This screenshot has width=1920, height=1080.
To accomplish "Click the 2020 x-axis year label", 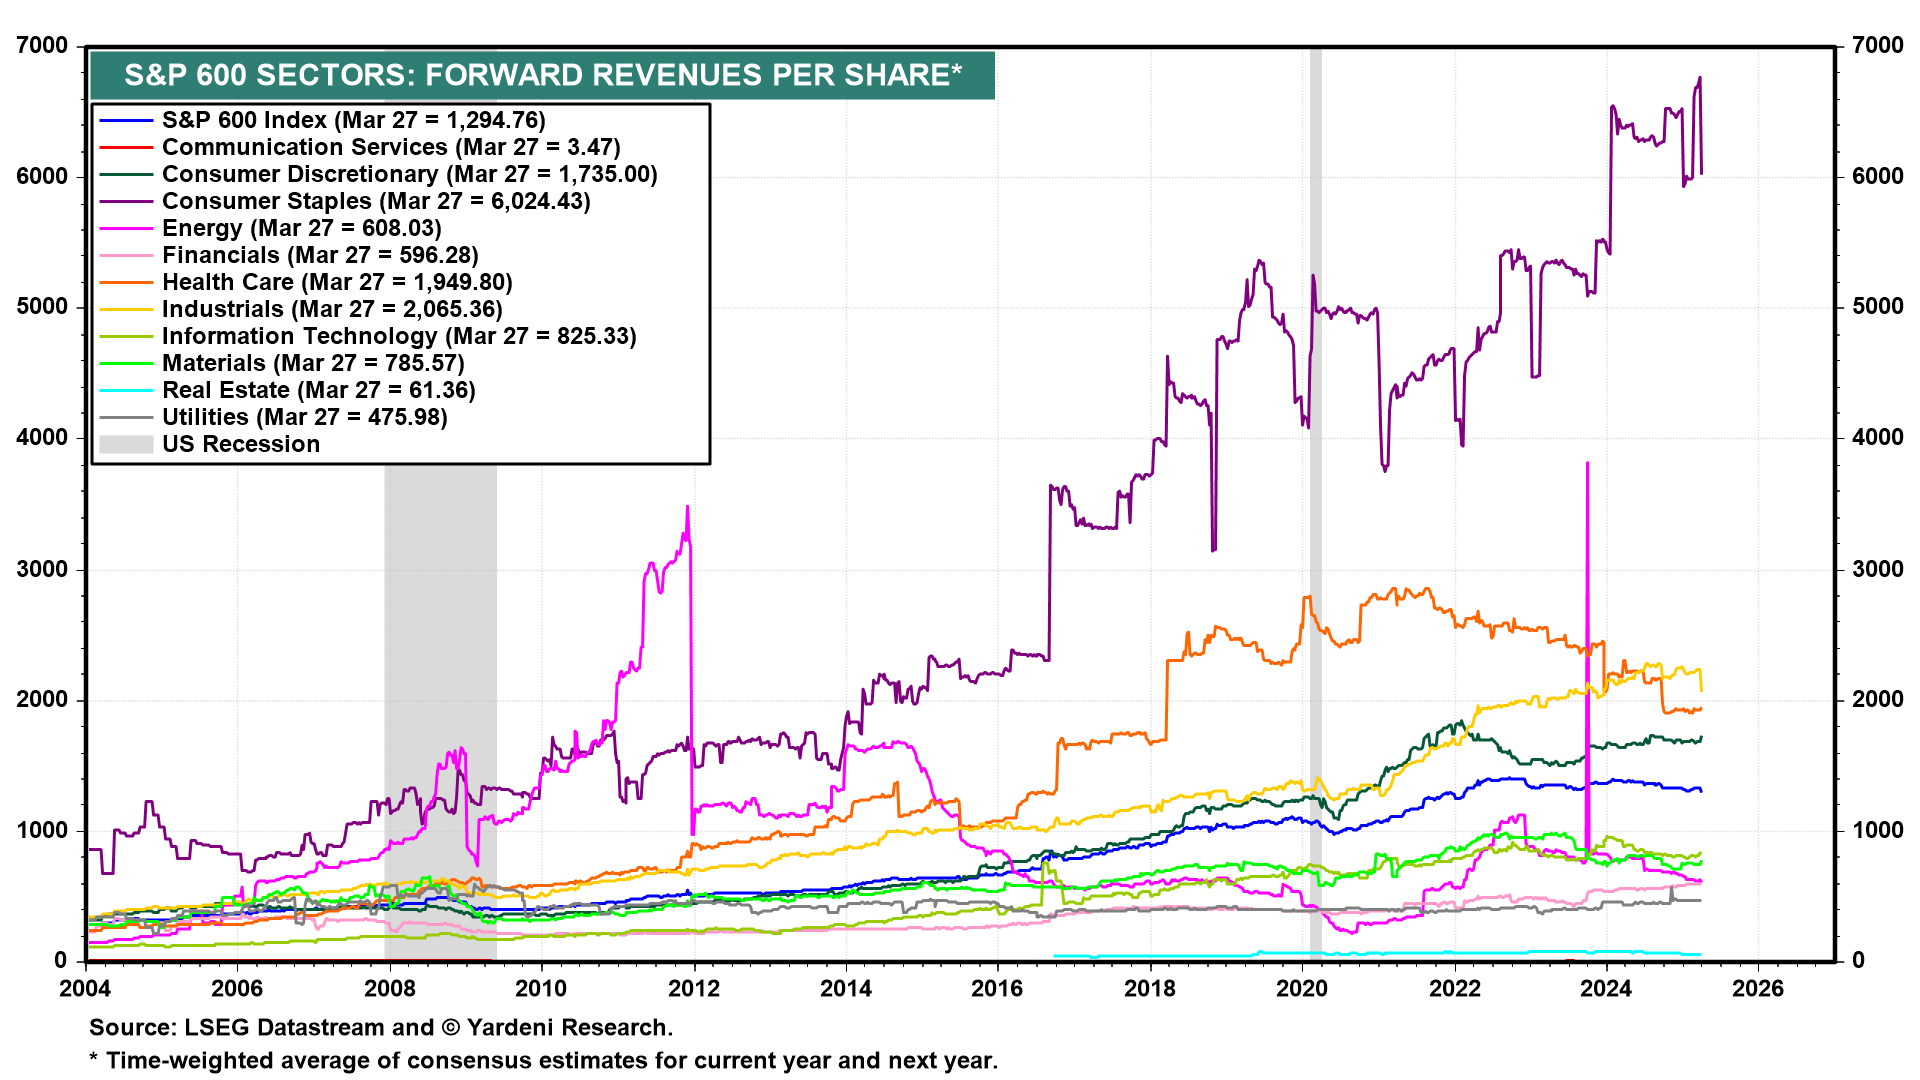I will click(1302, 989).
